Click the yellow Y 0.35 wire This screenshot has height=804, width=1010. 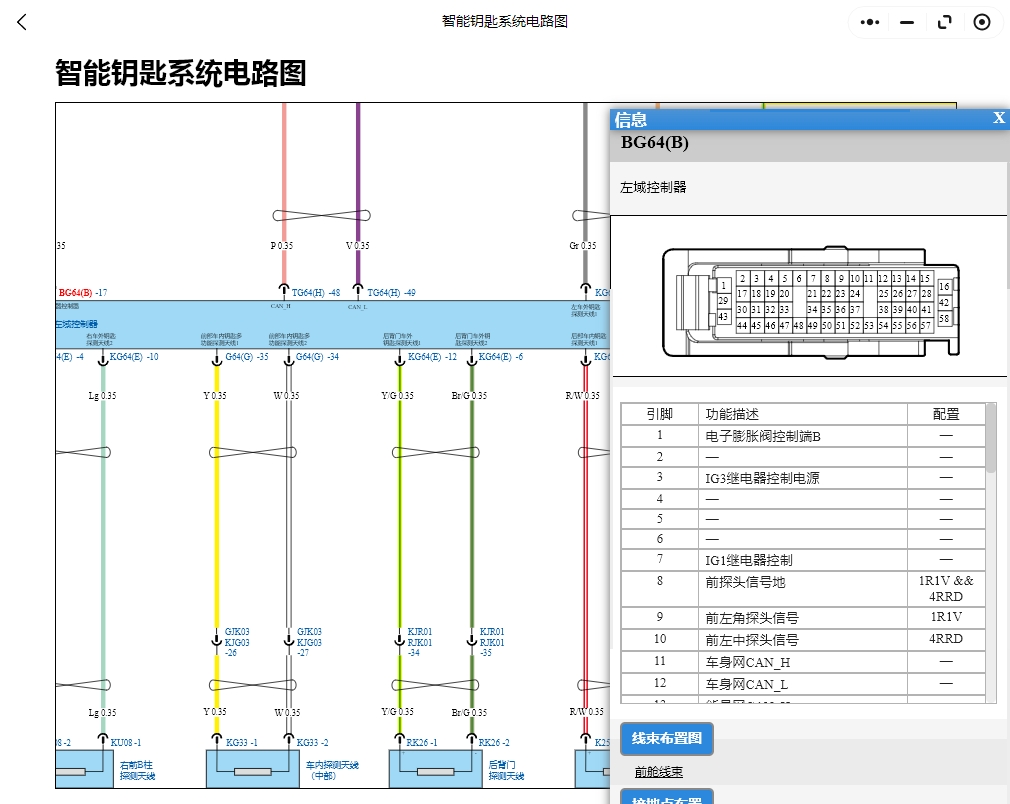pyautogui.click(x=216, y=515)
